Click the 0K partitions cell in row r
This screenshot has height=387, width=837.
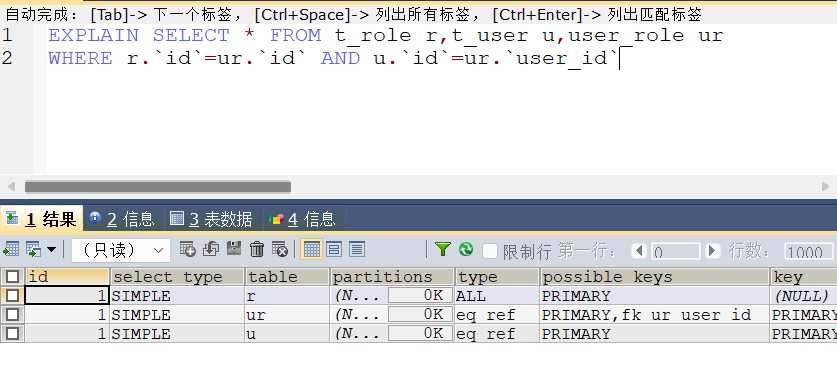tap(420, 296)
